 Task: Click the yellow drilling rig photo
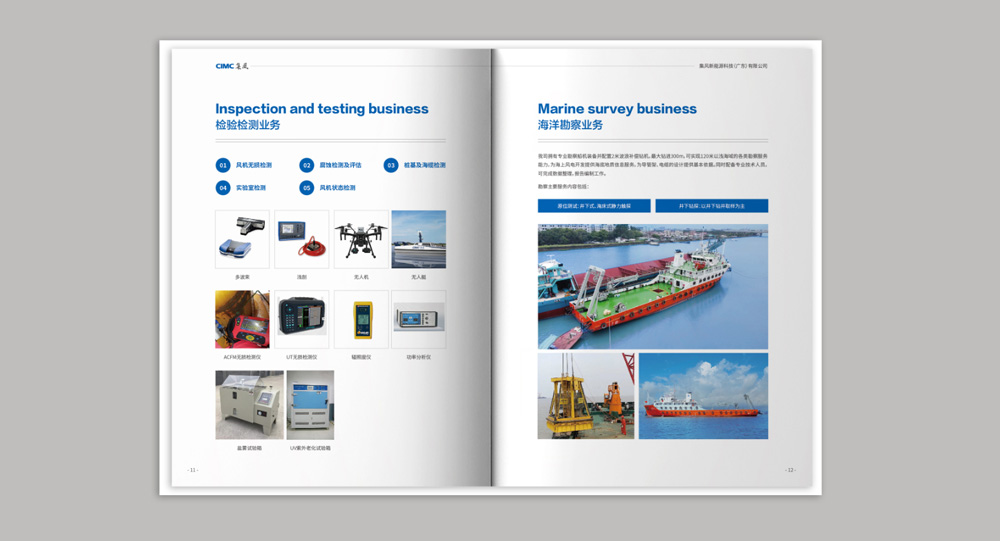tap(585, 396)
